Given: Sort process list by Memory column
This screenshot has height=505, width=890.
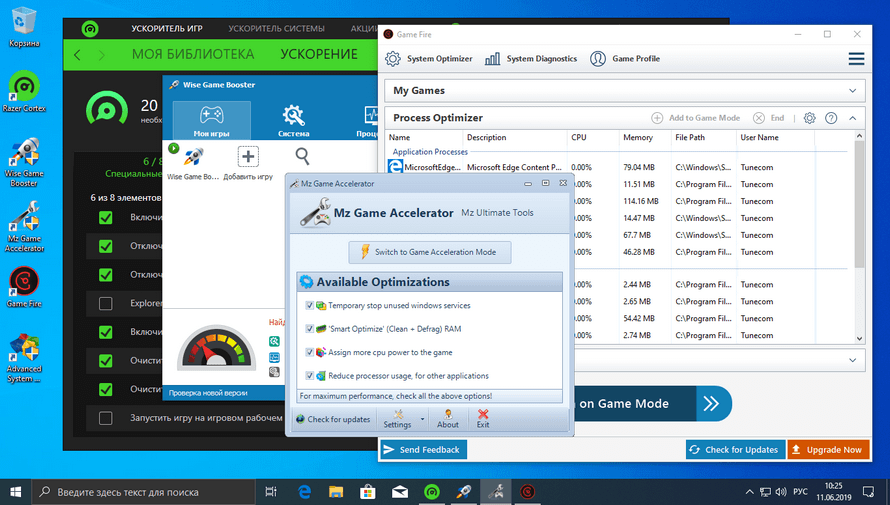Looking at the screenshot, I should [638, 137].
